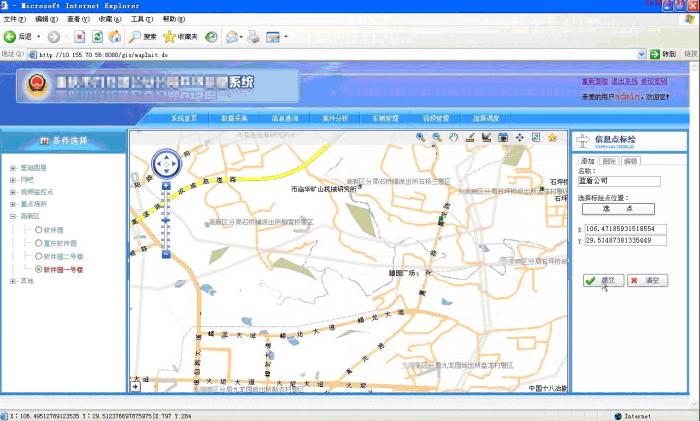Click the zoom-out magnifier on map toolbar
700x421 pixels.
(437, 137)
